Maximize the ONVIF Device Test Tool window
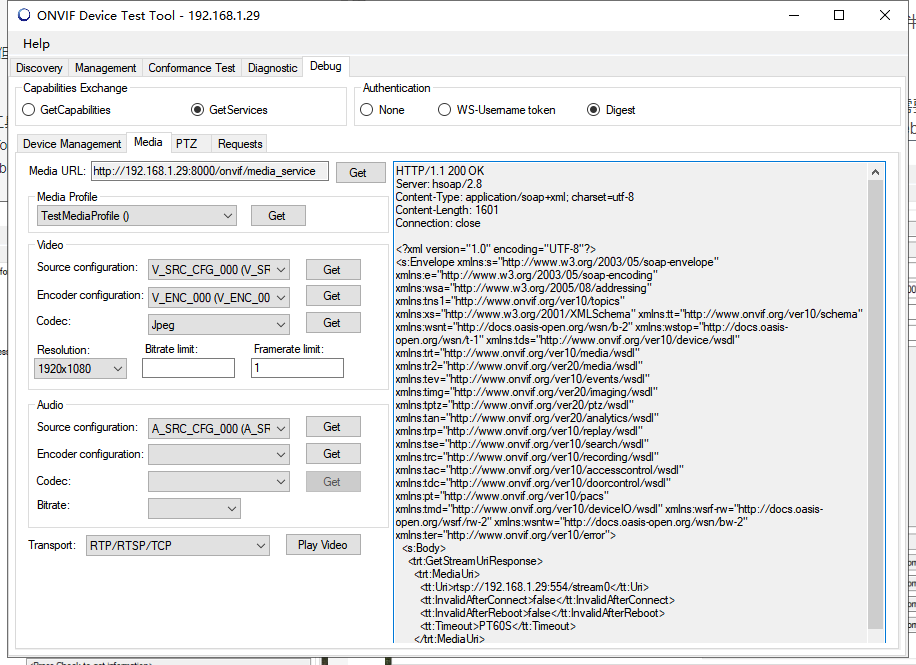 pos(839,15)
